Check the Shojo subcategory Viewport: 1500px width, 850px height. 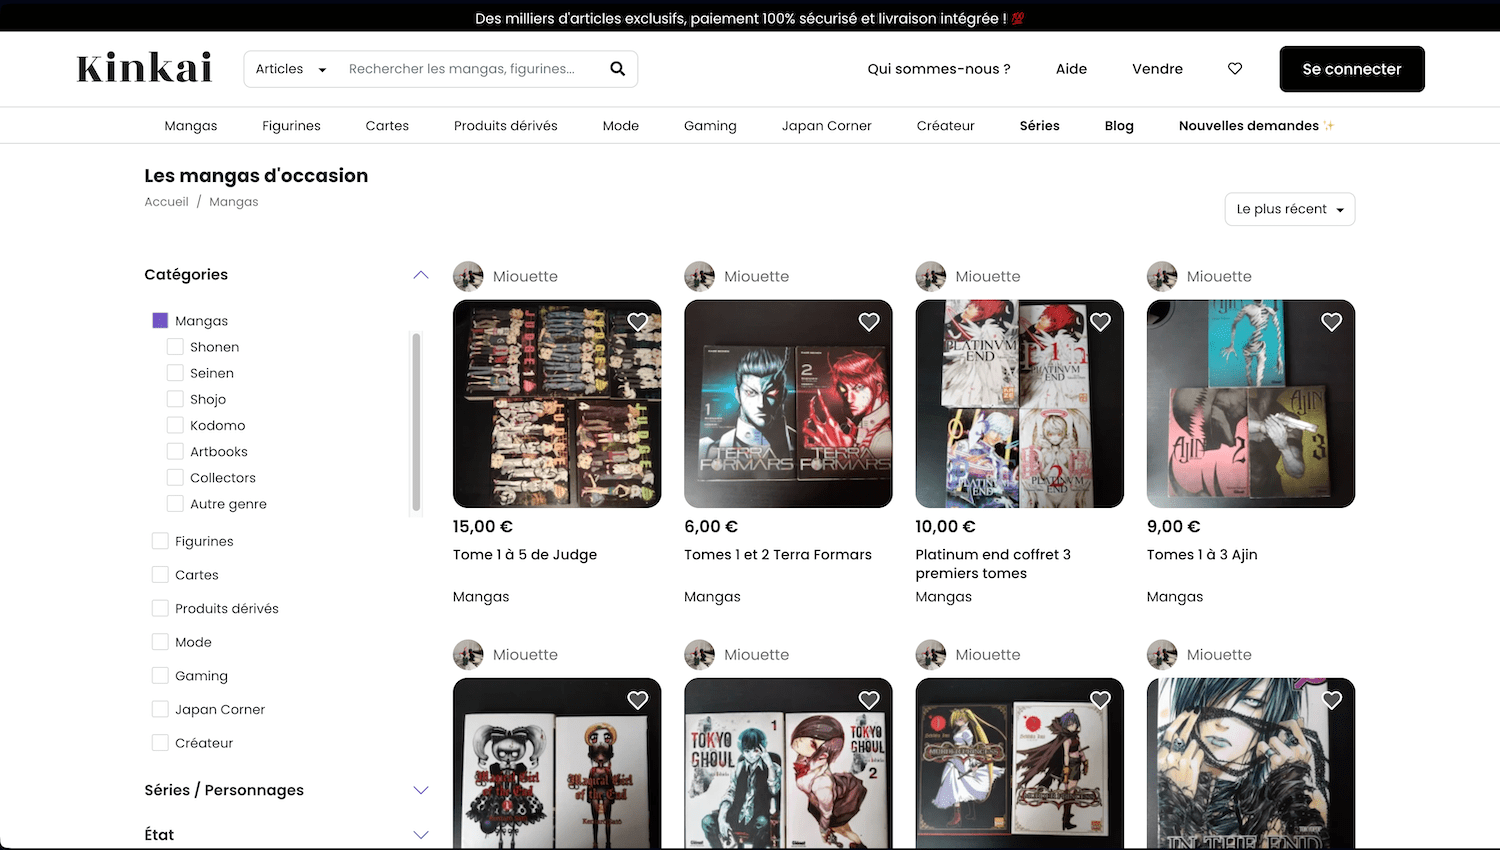175,399
